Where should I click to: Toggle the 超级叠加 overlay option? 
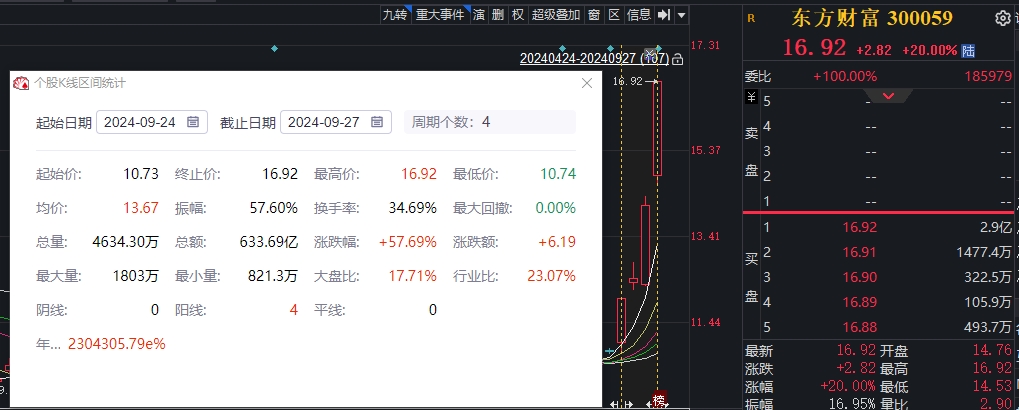[x=556, y=15]
